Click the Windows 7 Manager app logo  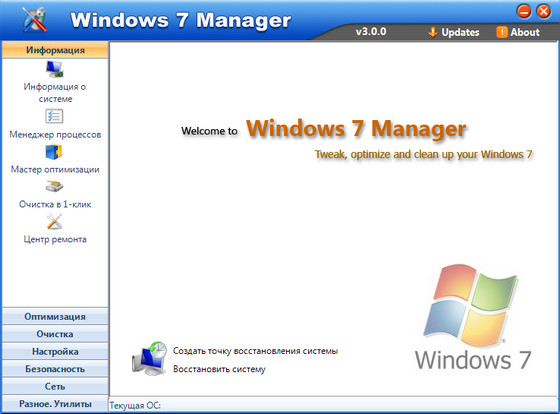point(34,20)
